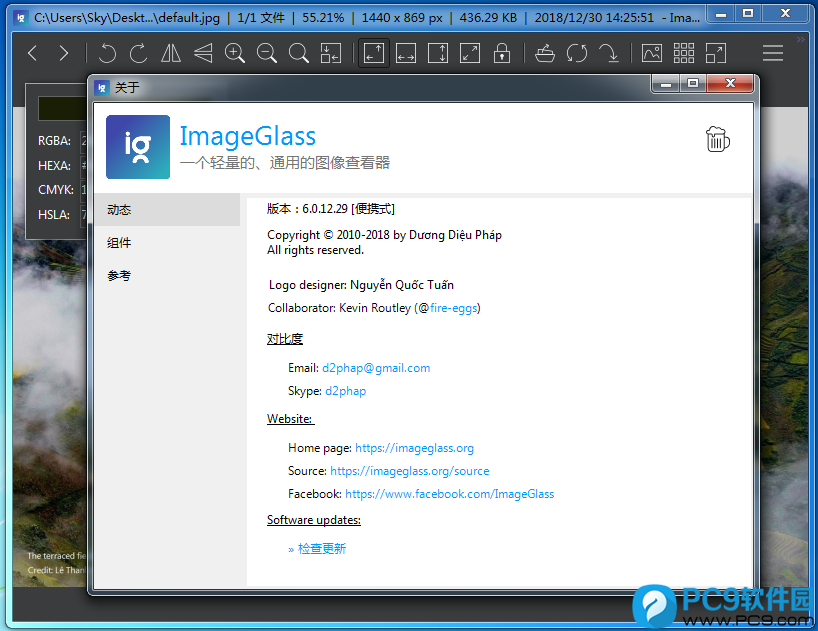
Task: Fit the window to the image
Action: coord(330,53)
